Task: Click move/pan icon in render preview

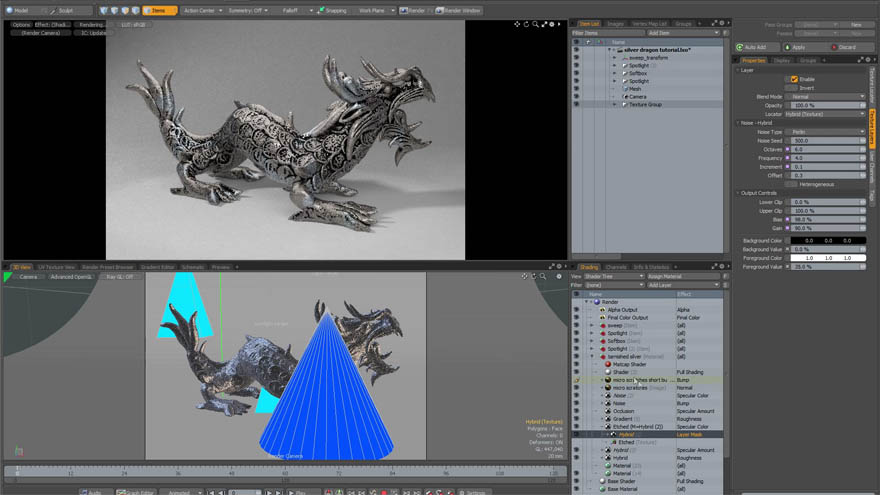Action: (517, 24)
